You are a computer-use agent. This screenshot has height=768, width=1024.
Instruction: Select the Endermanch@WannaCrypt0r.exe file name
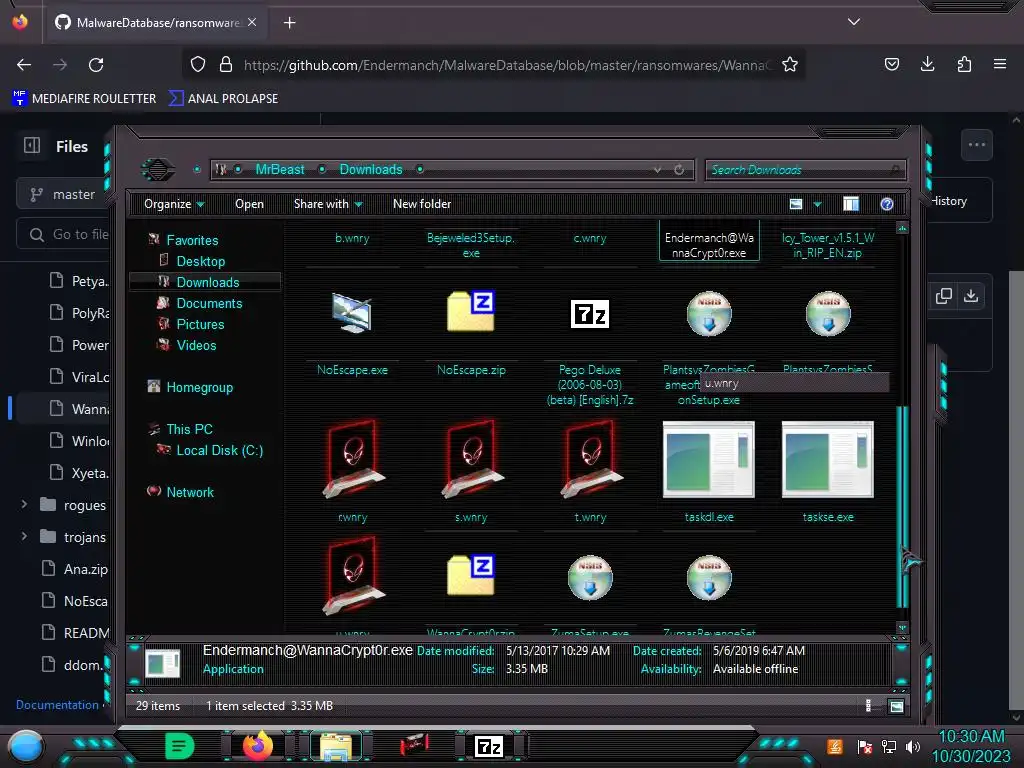point(709,246)
